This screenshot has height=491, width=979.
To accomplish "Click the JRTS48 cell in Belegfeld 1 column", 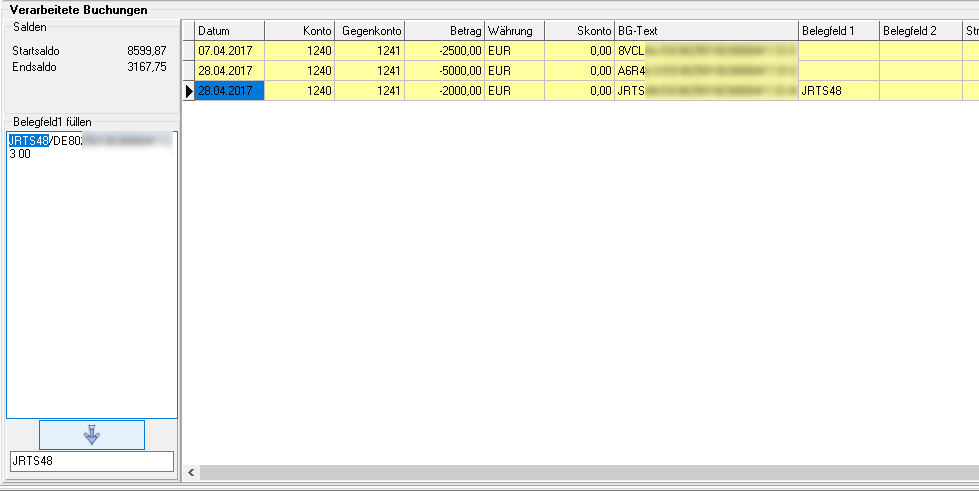I will pos(838,91).
